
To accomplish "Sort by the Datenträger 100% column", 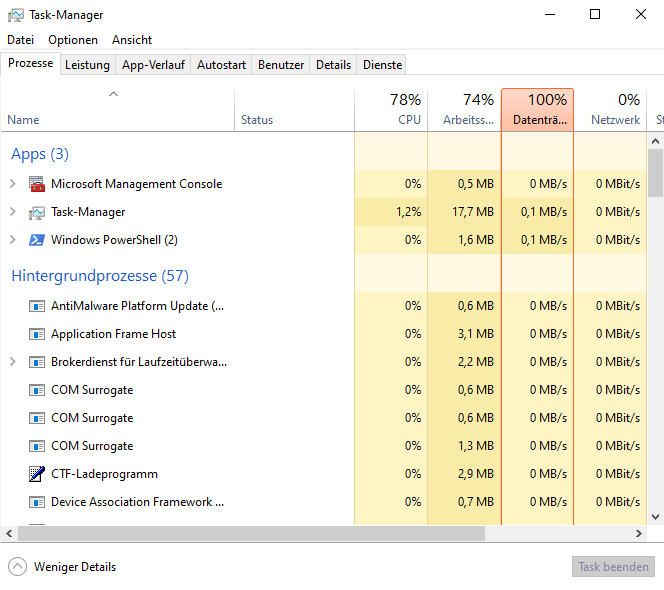I will coord(537,110).
